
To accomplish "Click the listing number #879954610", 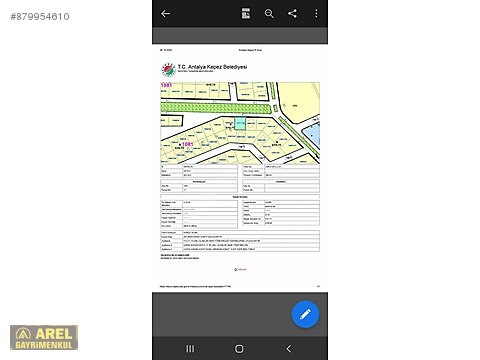I will click(x=40, y=17).
